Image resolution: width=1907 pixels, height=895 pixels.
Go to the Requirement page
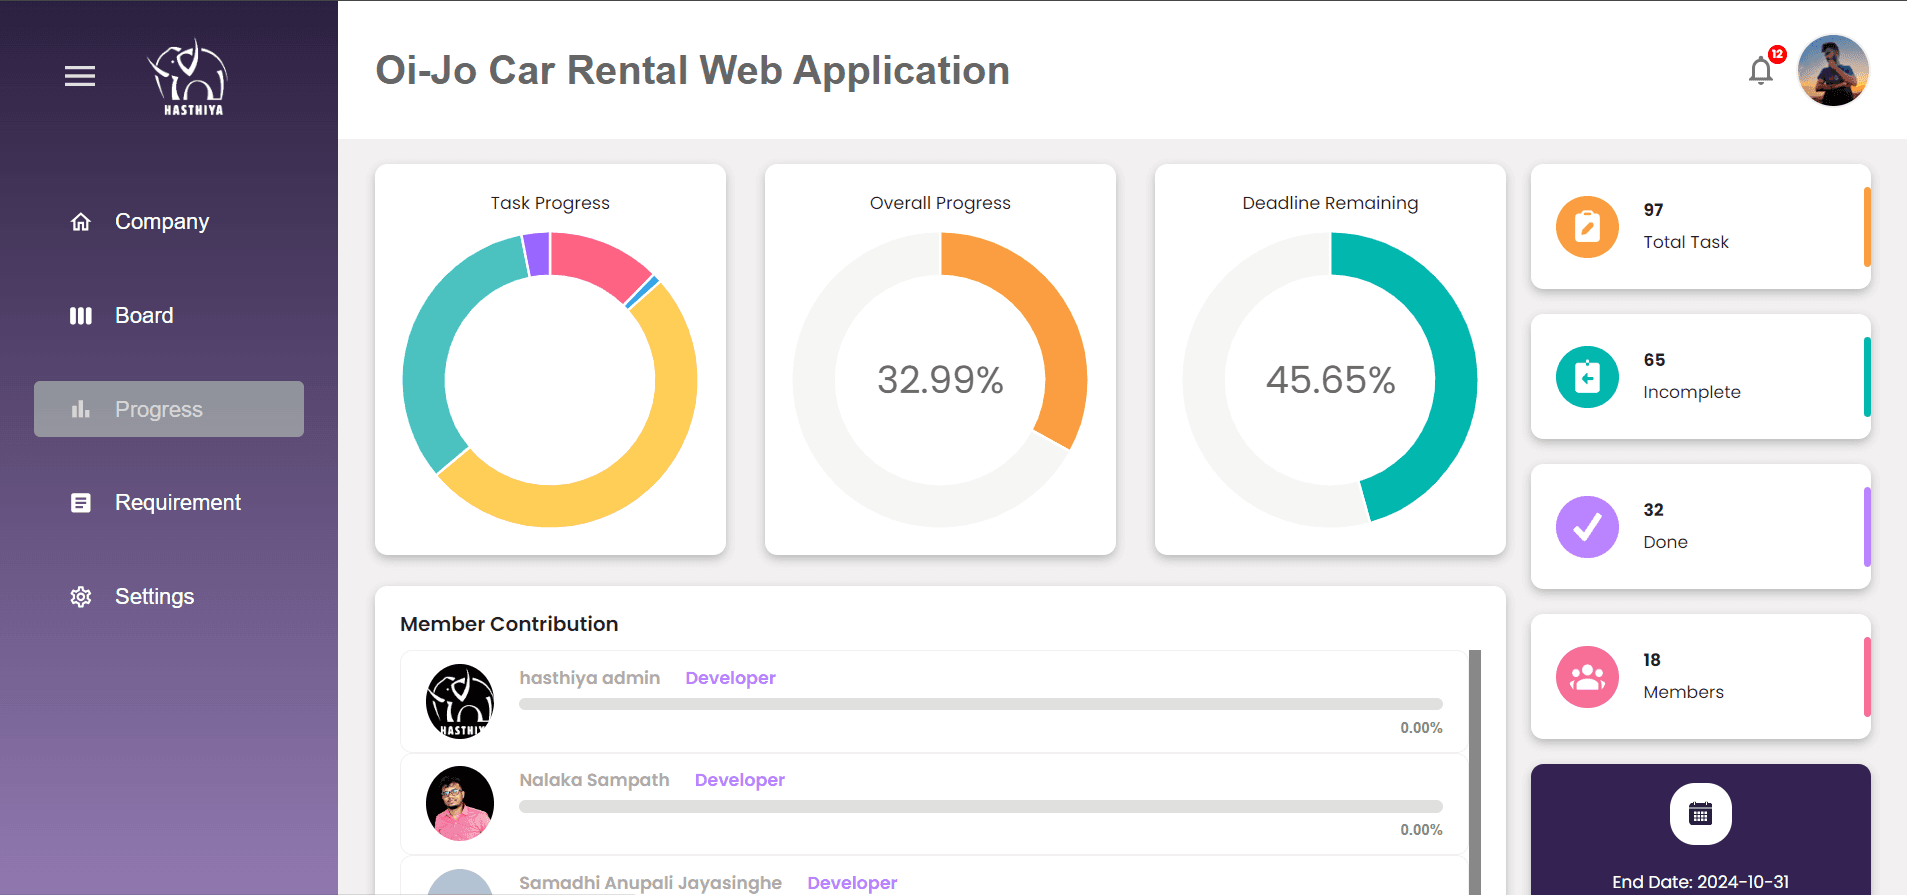click(177, 503)
